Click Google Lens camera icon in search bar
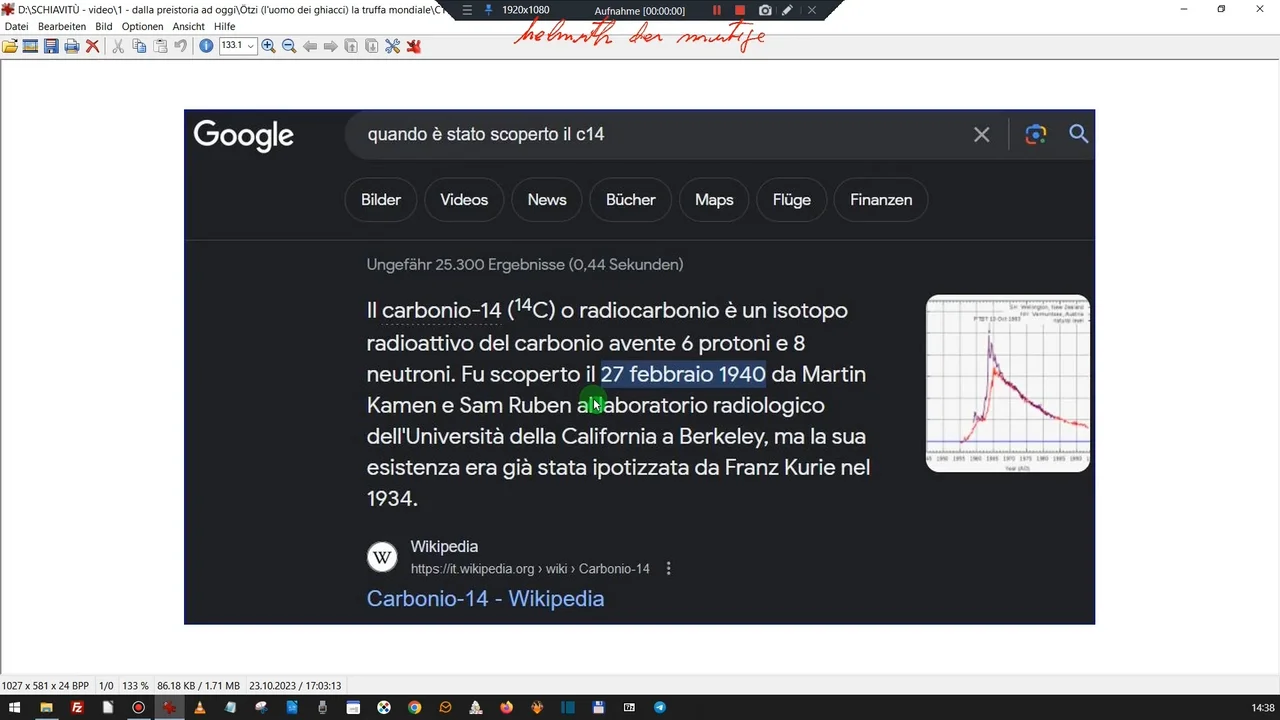 [1035, 134]
